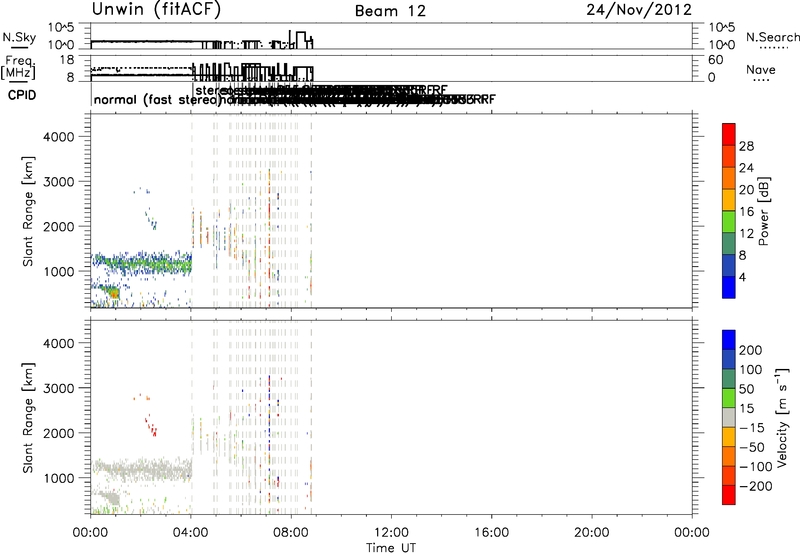The width and height of the screenshot is (800, 554).
Task: Click the 'N.Sky' axis label
Action: pyautogui.click(x=19, y=37)
